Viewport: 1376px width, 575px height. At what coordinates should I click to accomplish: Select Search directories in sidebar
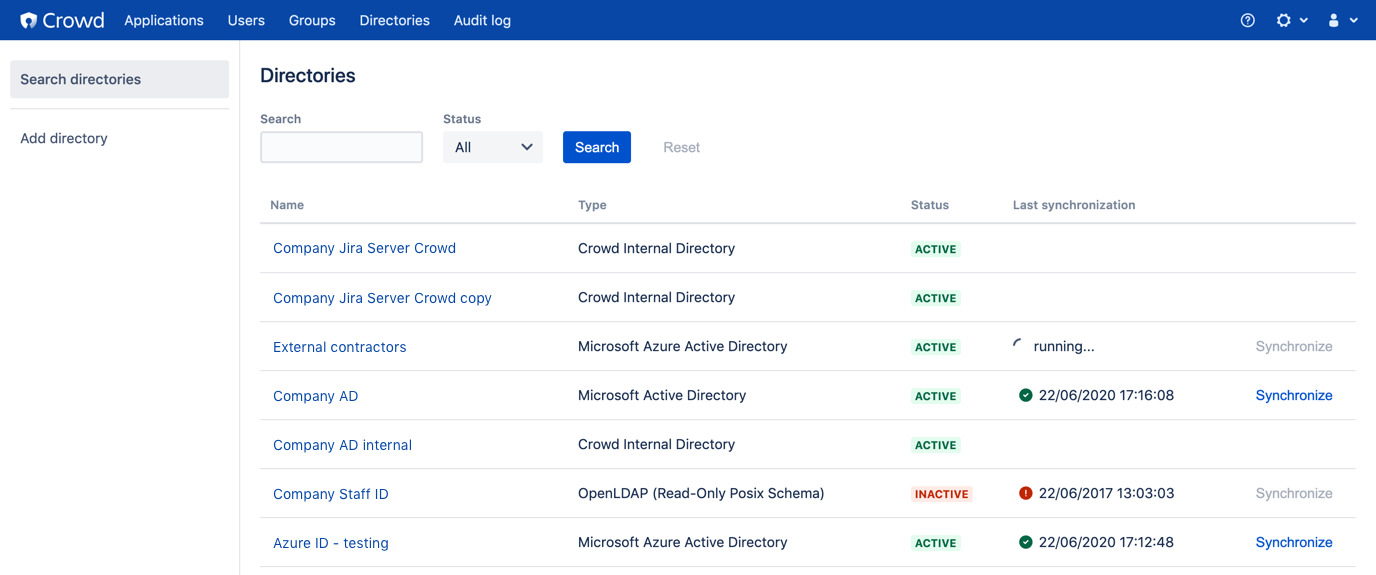click(119, 79)
